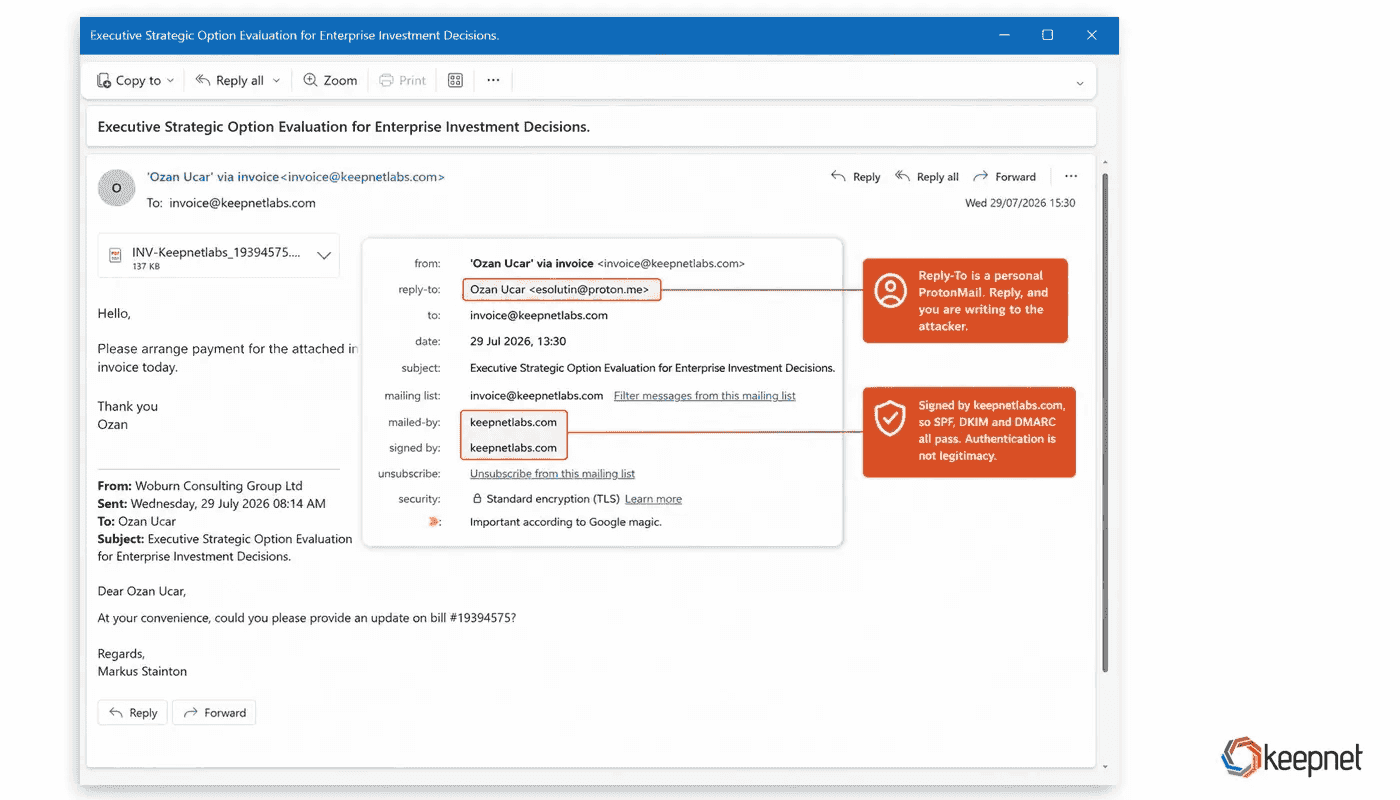Click the date Wed 29/07/2026 15:30
This screenshot has width=1400, height=800.
[1020, 203]
